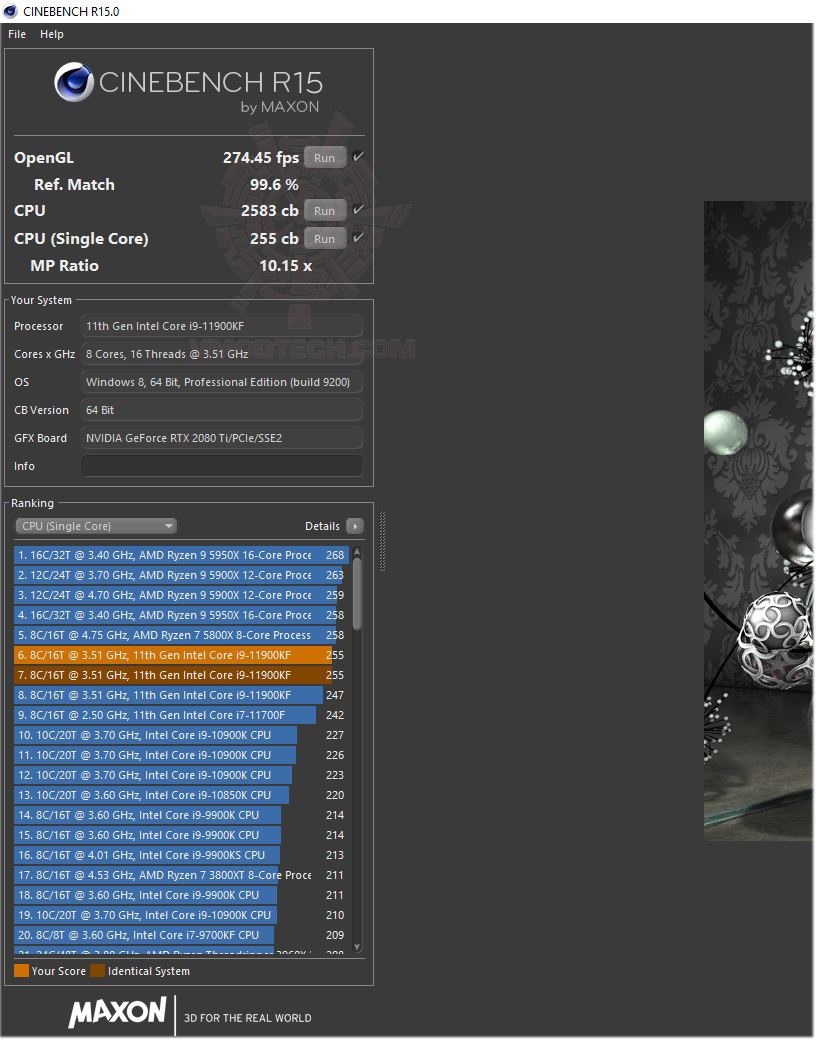Select ranking row 8 i9-11900KF 247
The height and width of the screenshot is (1040, 816).
(180, 695)
